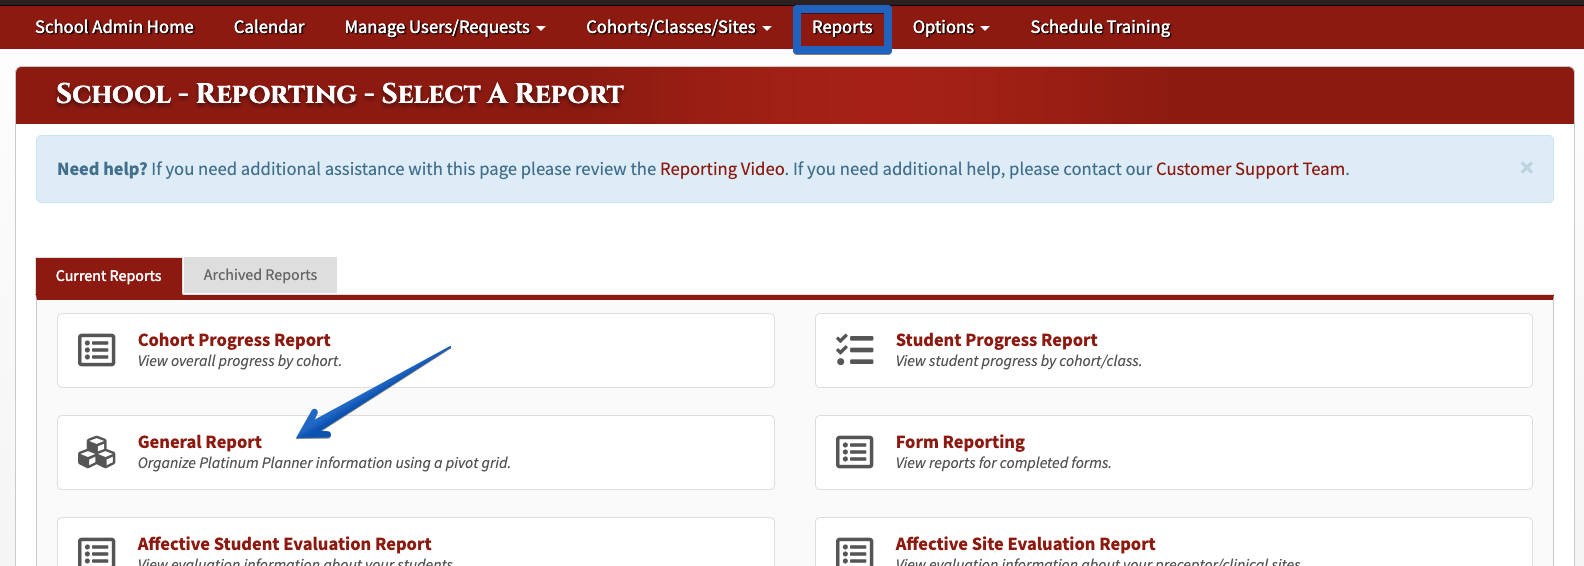
Task: Open the Student Progress Report link
Action: [x=996, y=340]
